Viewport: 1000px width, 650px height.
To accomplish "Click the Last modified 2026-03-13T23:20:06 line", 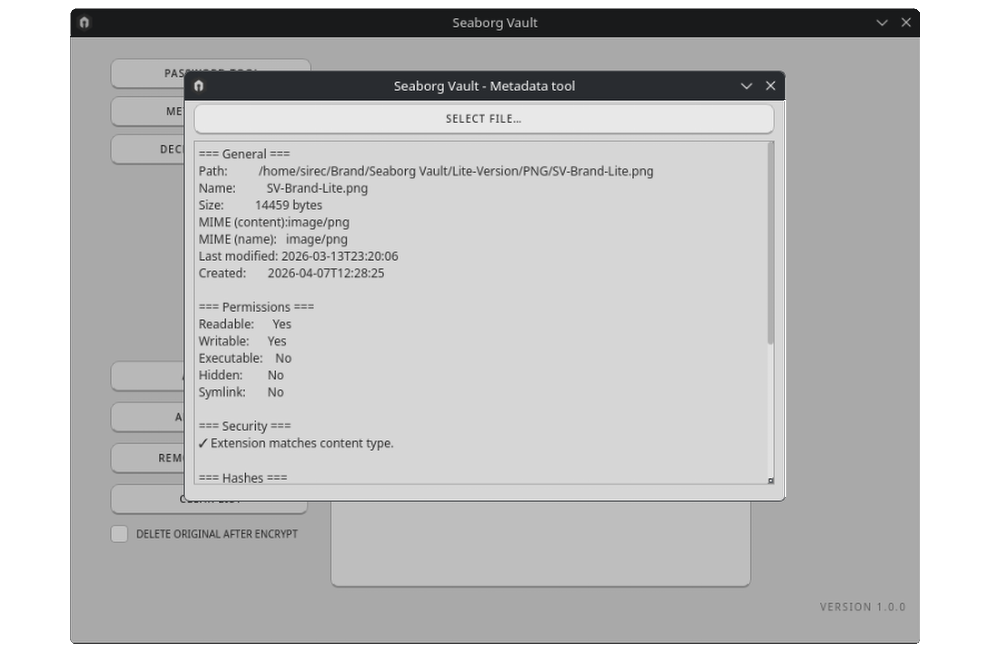I will [298, 256].
